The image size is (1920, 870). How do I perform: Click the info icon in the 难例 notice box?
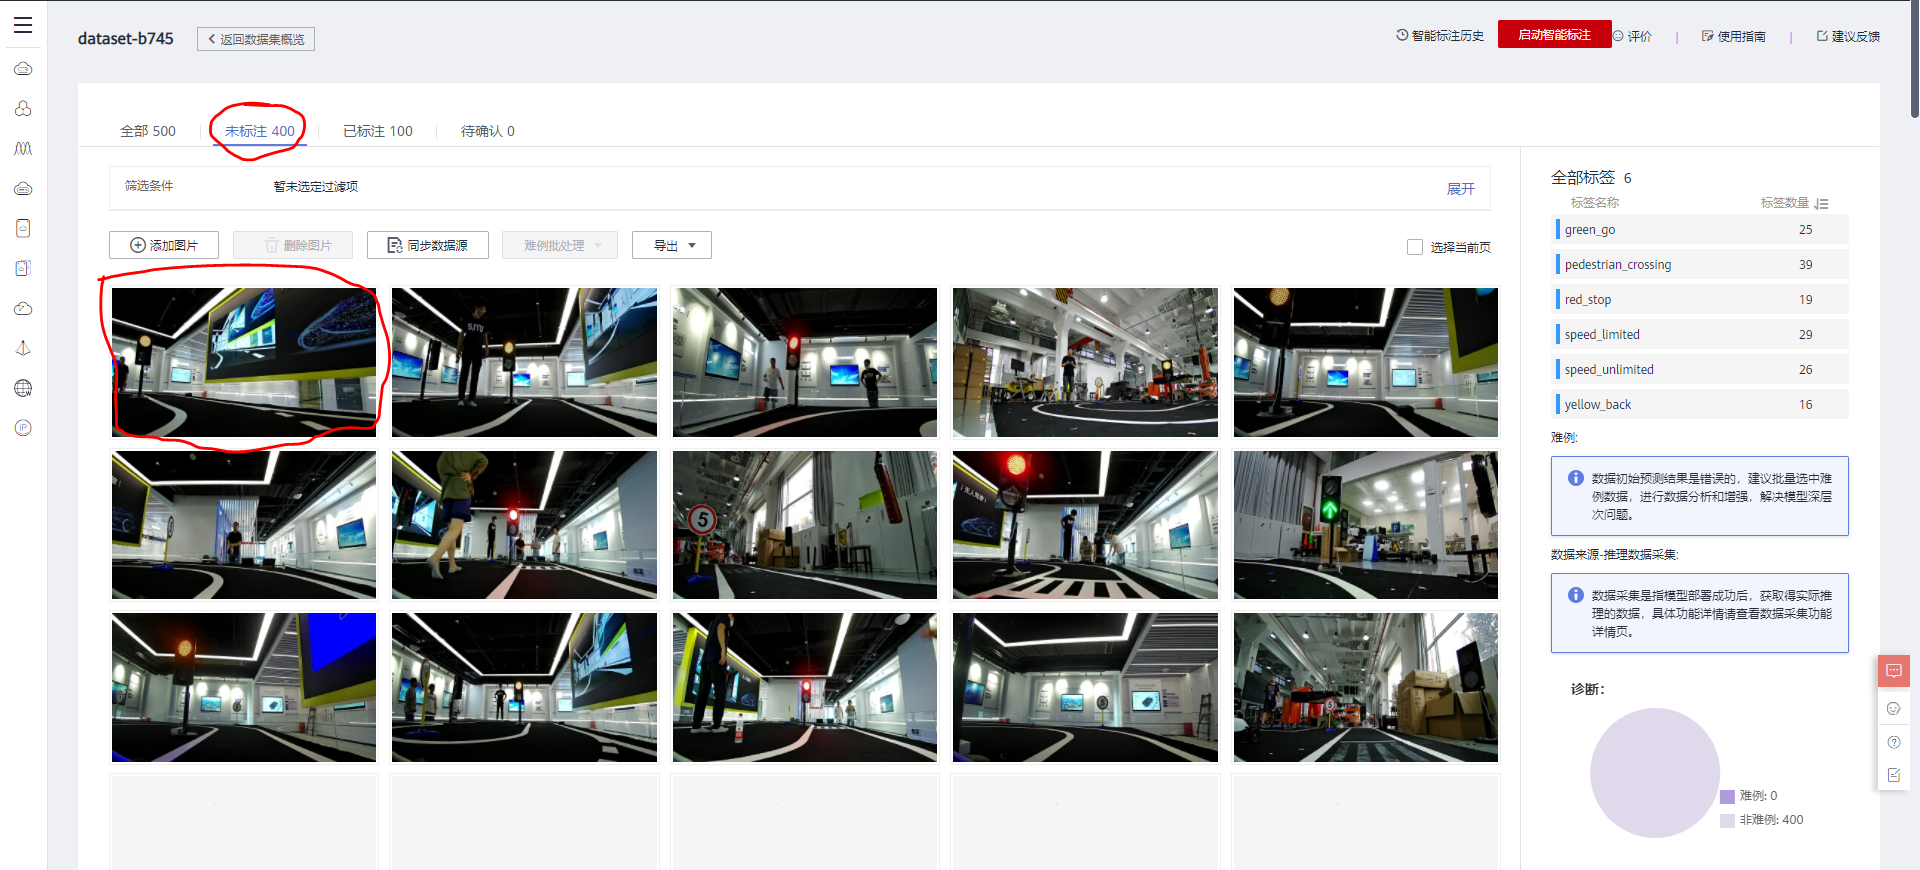click(x=1575, y=478)
